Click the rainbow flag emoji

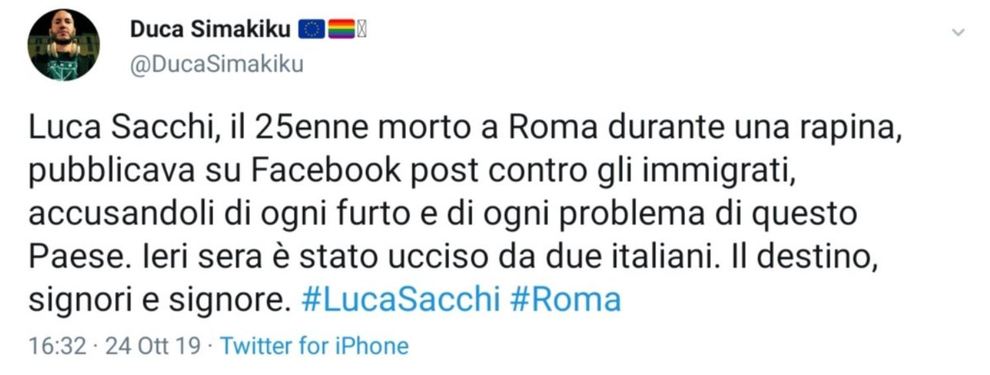[x=342, y=28]
